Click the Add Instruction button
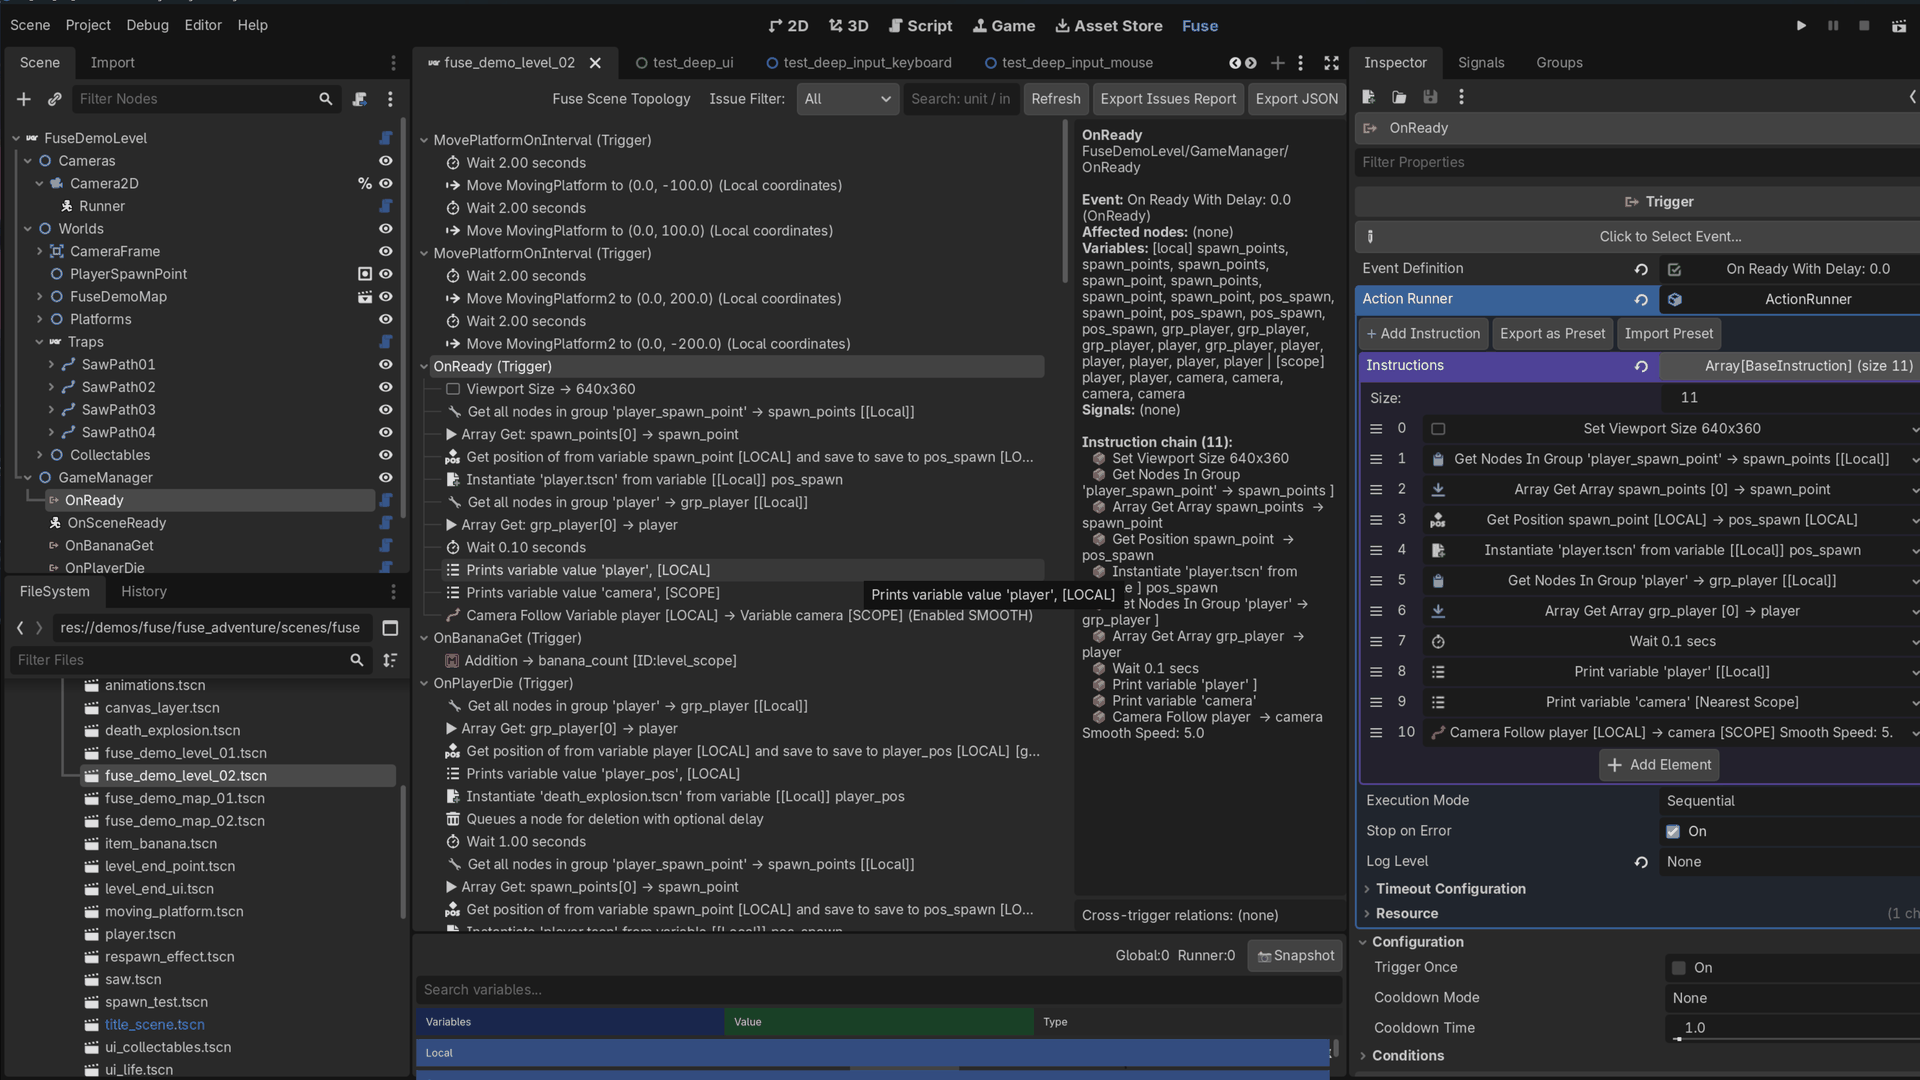This screenshot has width=1920, height=1080. pyautogui.click(x=1423, y=334)
